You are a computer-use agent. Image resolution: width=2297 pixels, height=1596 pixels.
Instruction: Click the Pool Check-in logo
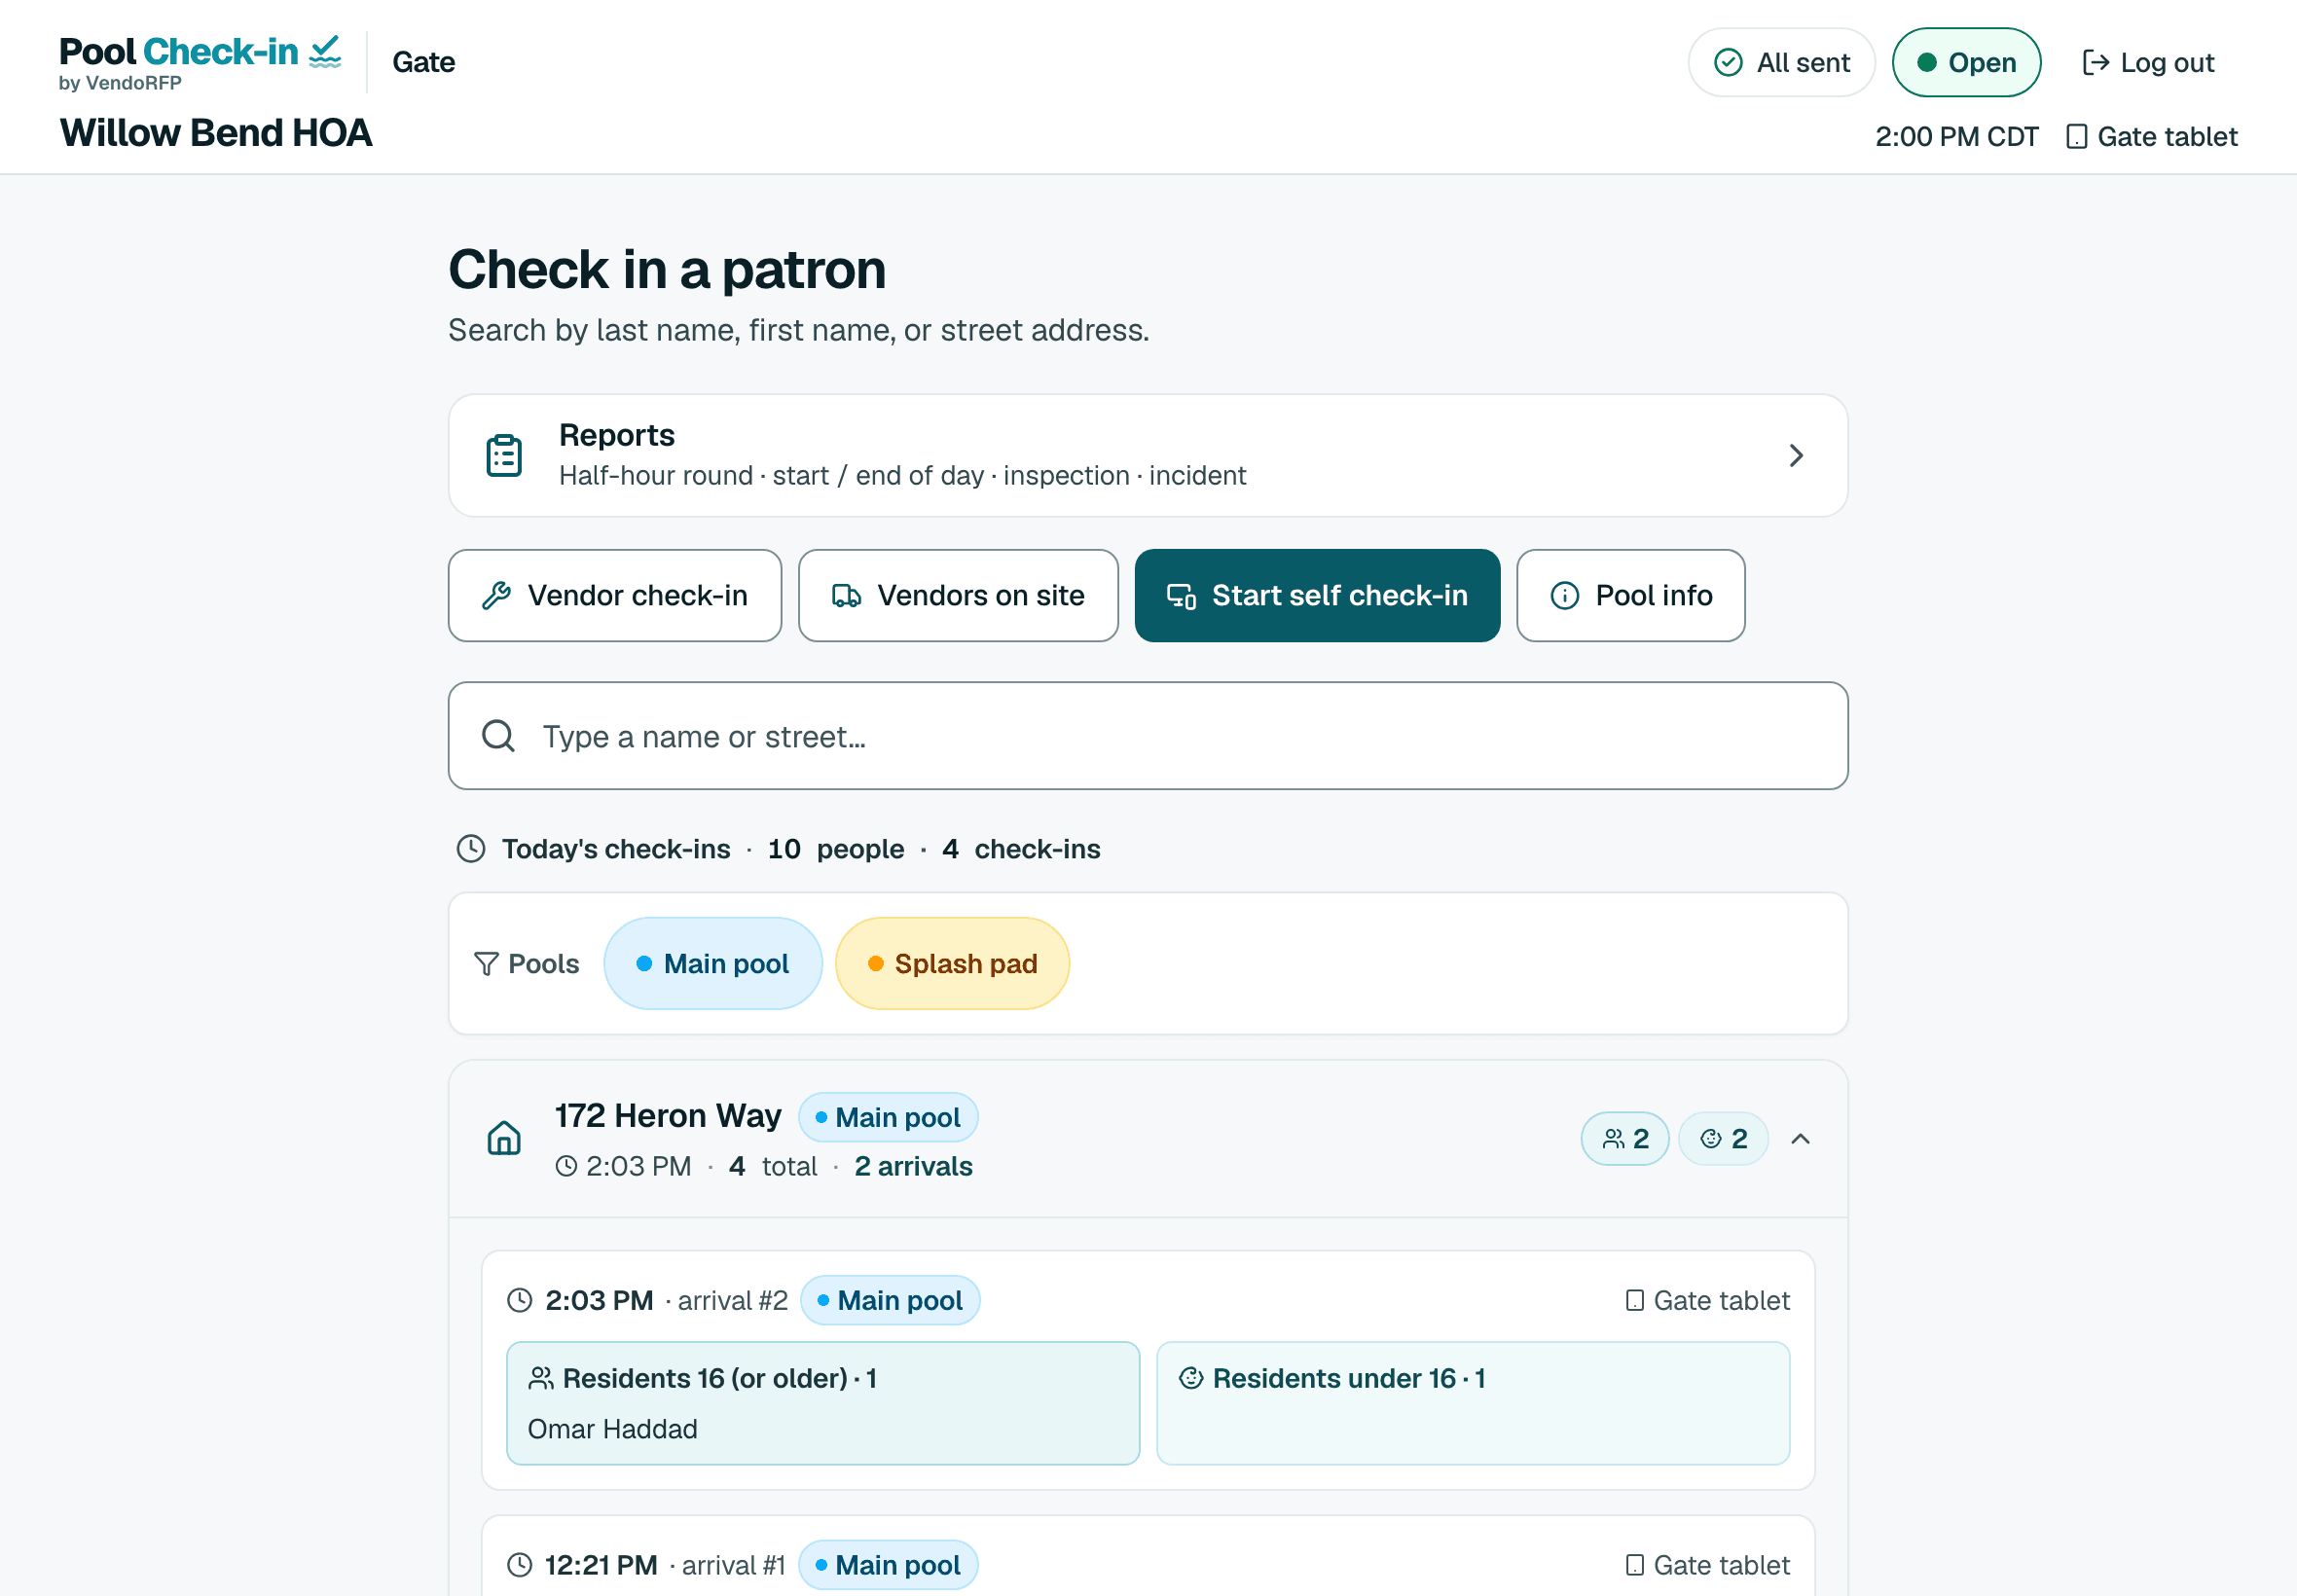click(200, 63)
